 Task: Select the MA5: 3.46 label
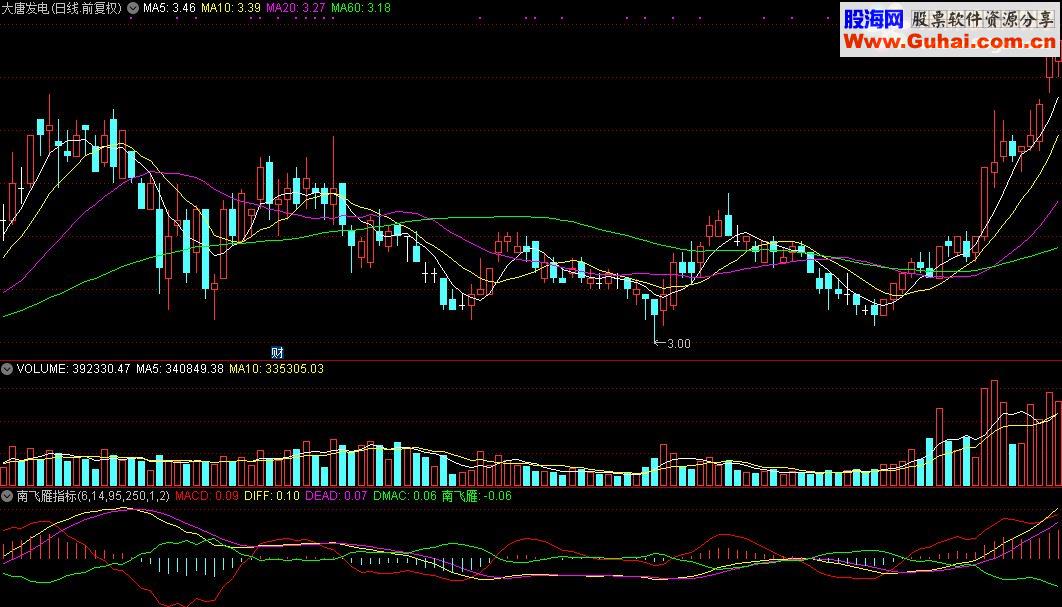point(169,8)
